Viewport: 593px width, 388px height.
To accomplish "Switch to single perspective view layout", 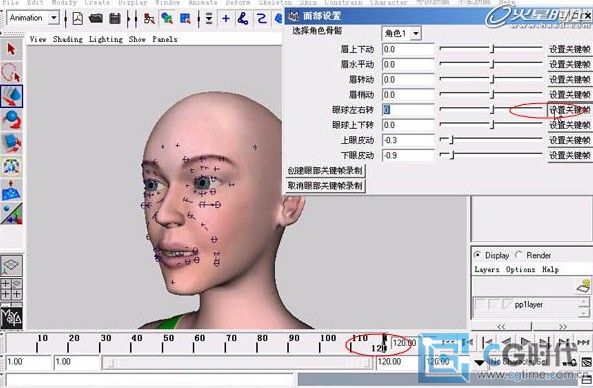I will click(11, 265).
